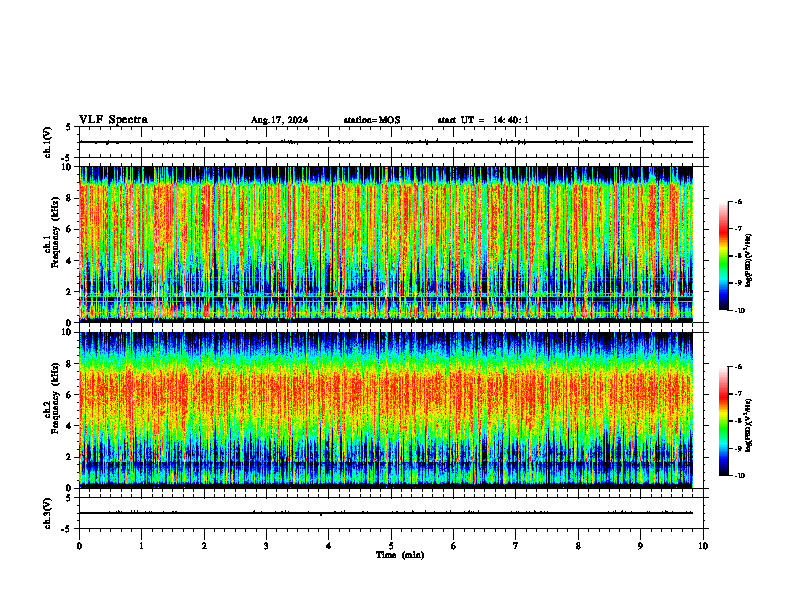792x612 pixels.
Task: Click time-axis tick label "7"
Action: [516, 546]
